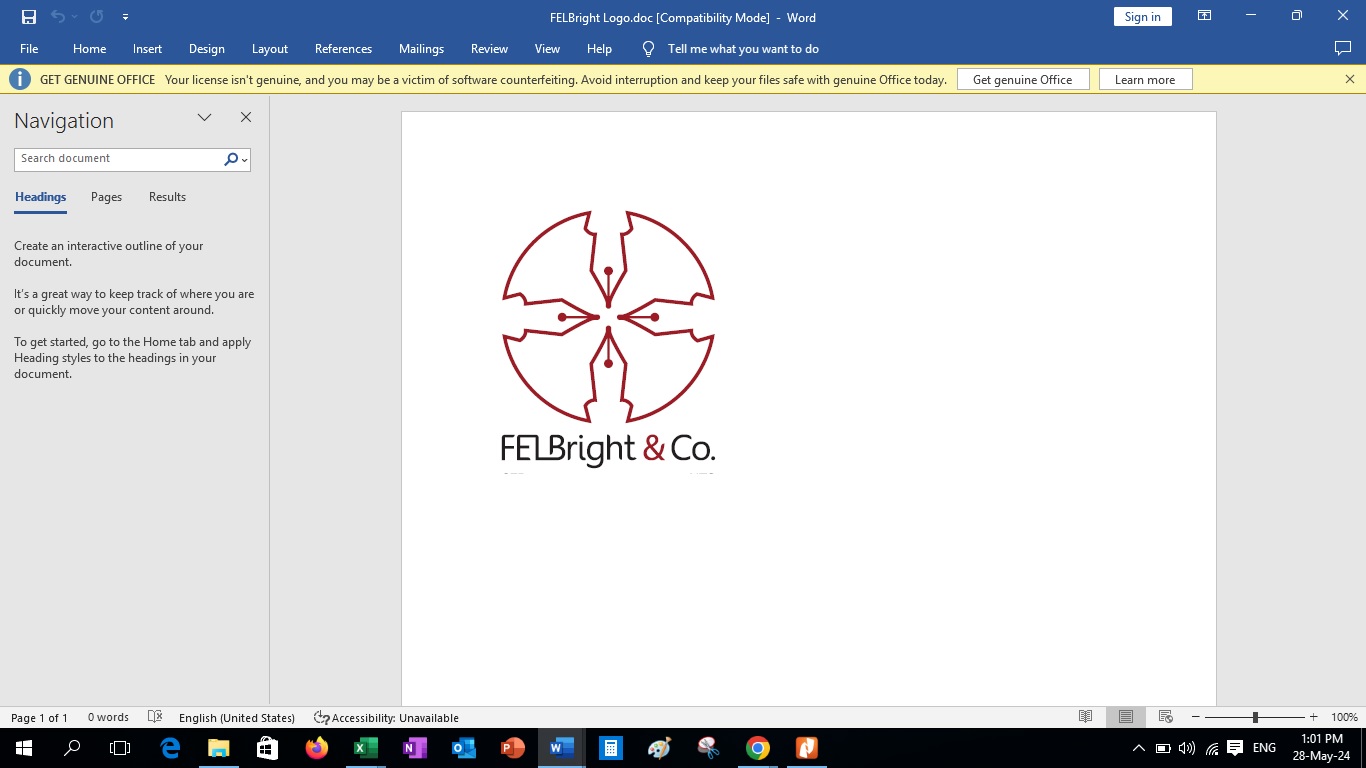Switch to the Home ribbon tab
1366x768 pixels.
(89, 48)
